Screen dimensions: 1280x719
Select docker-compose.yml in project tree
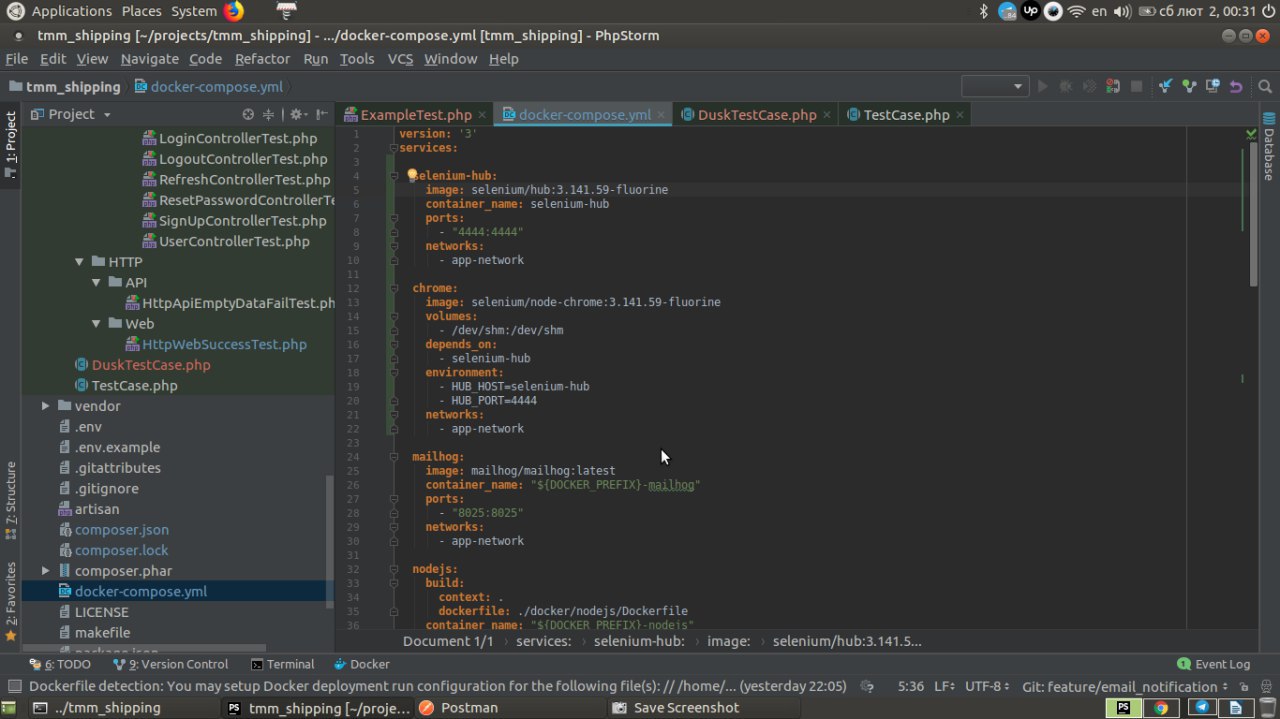coord(141,591)
